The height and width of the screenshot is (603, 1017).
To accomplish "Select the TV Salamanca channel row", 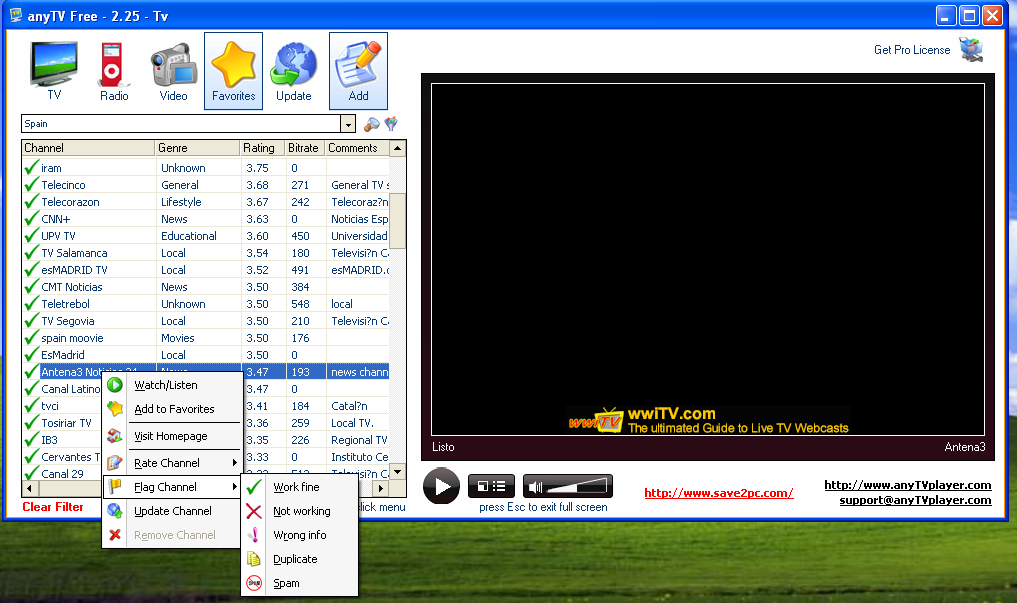I will click(x=206, y=253).
